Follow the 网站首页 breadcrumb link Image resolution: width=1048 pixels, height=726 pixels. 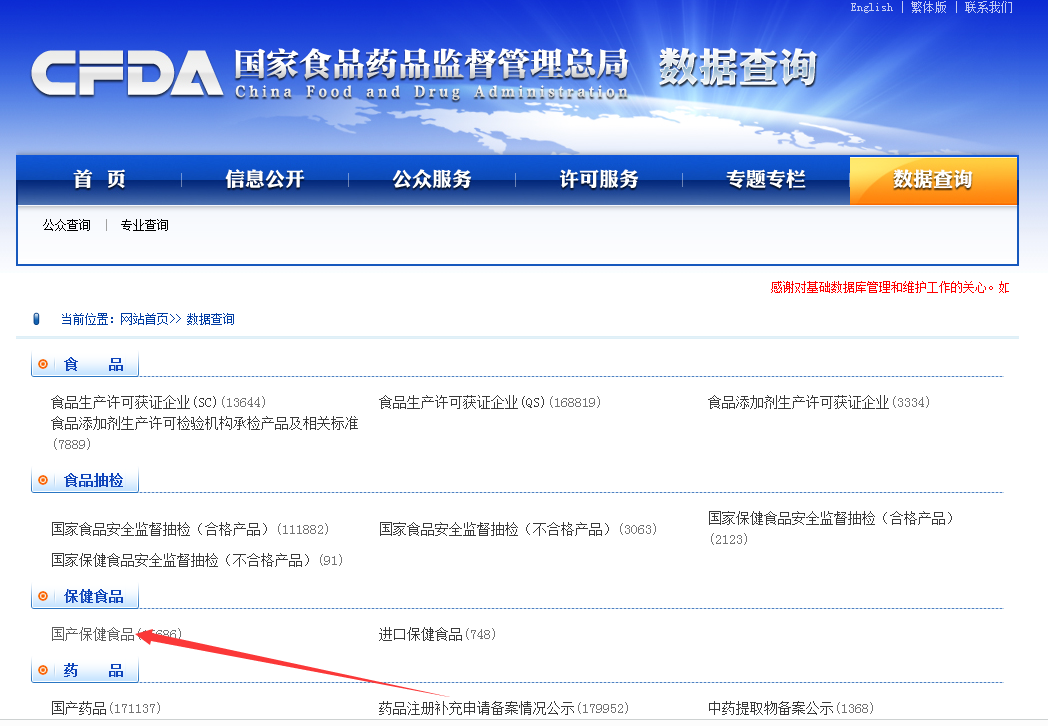144,319
